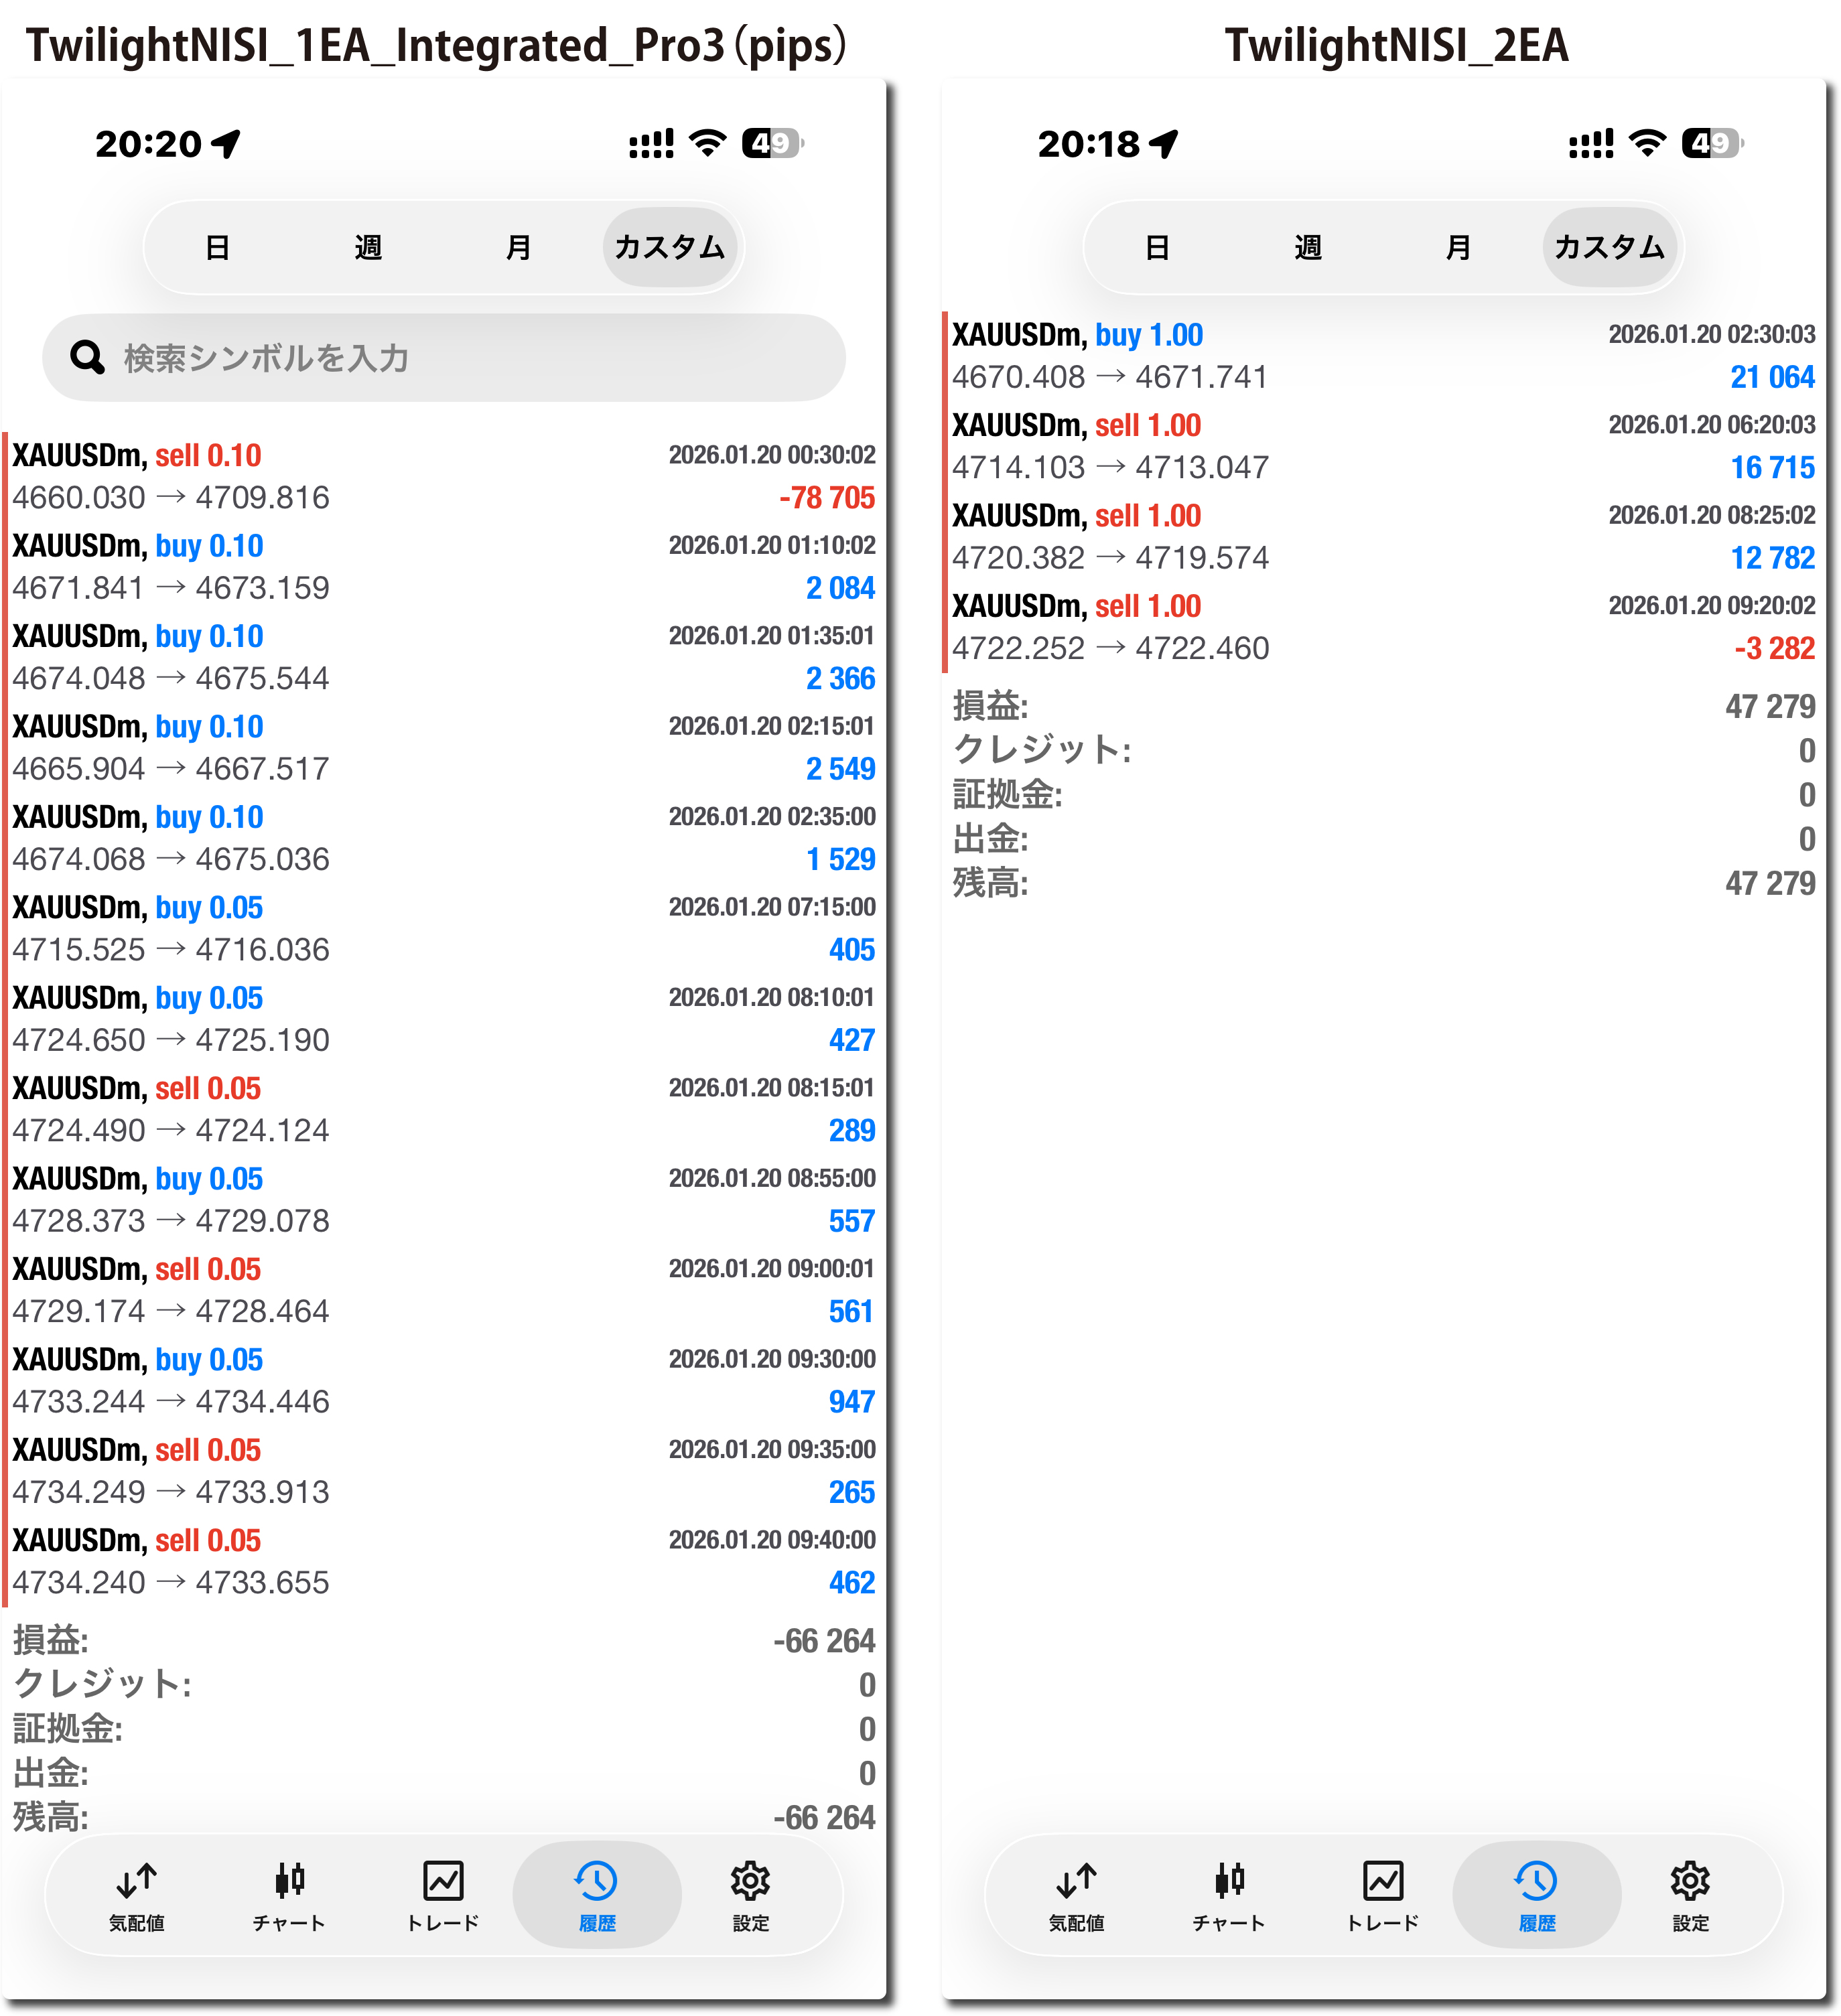Select 月 period tab in right phone
Image resolution: width=1841 pixels, height=2016 pixels.
[x=1458, y=247]
